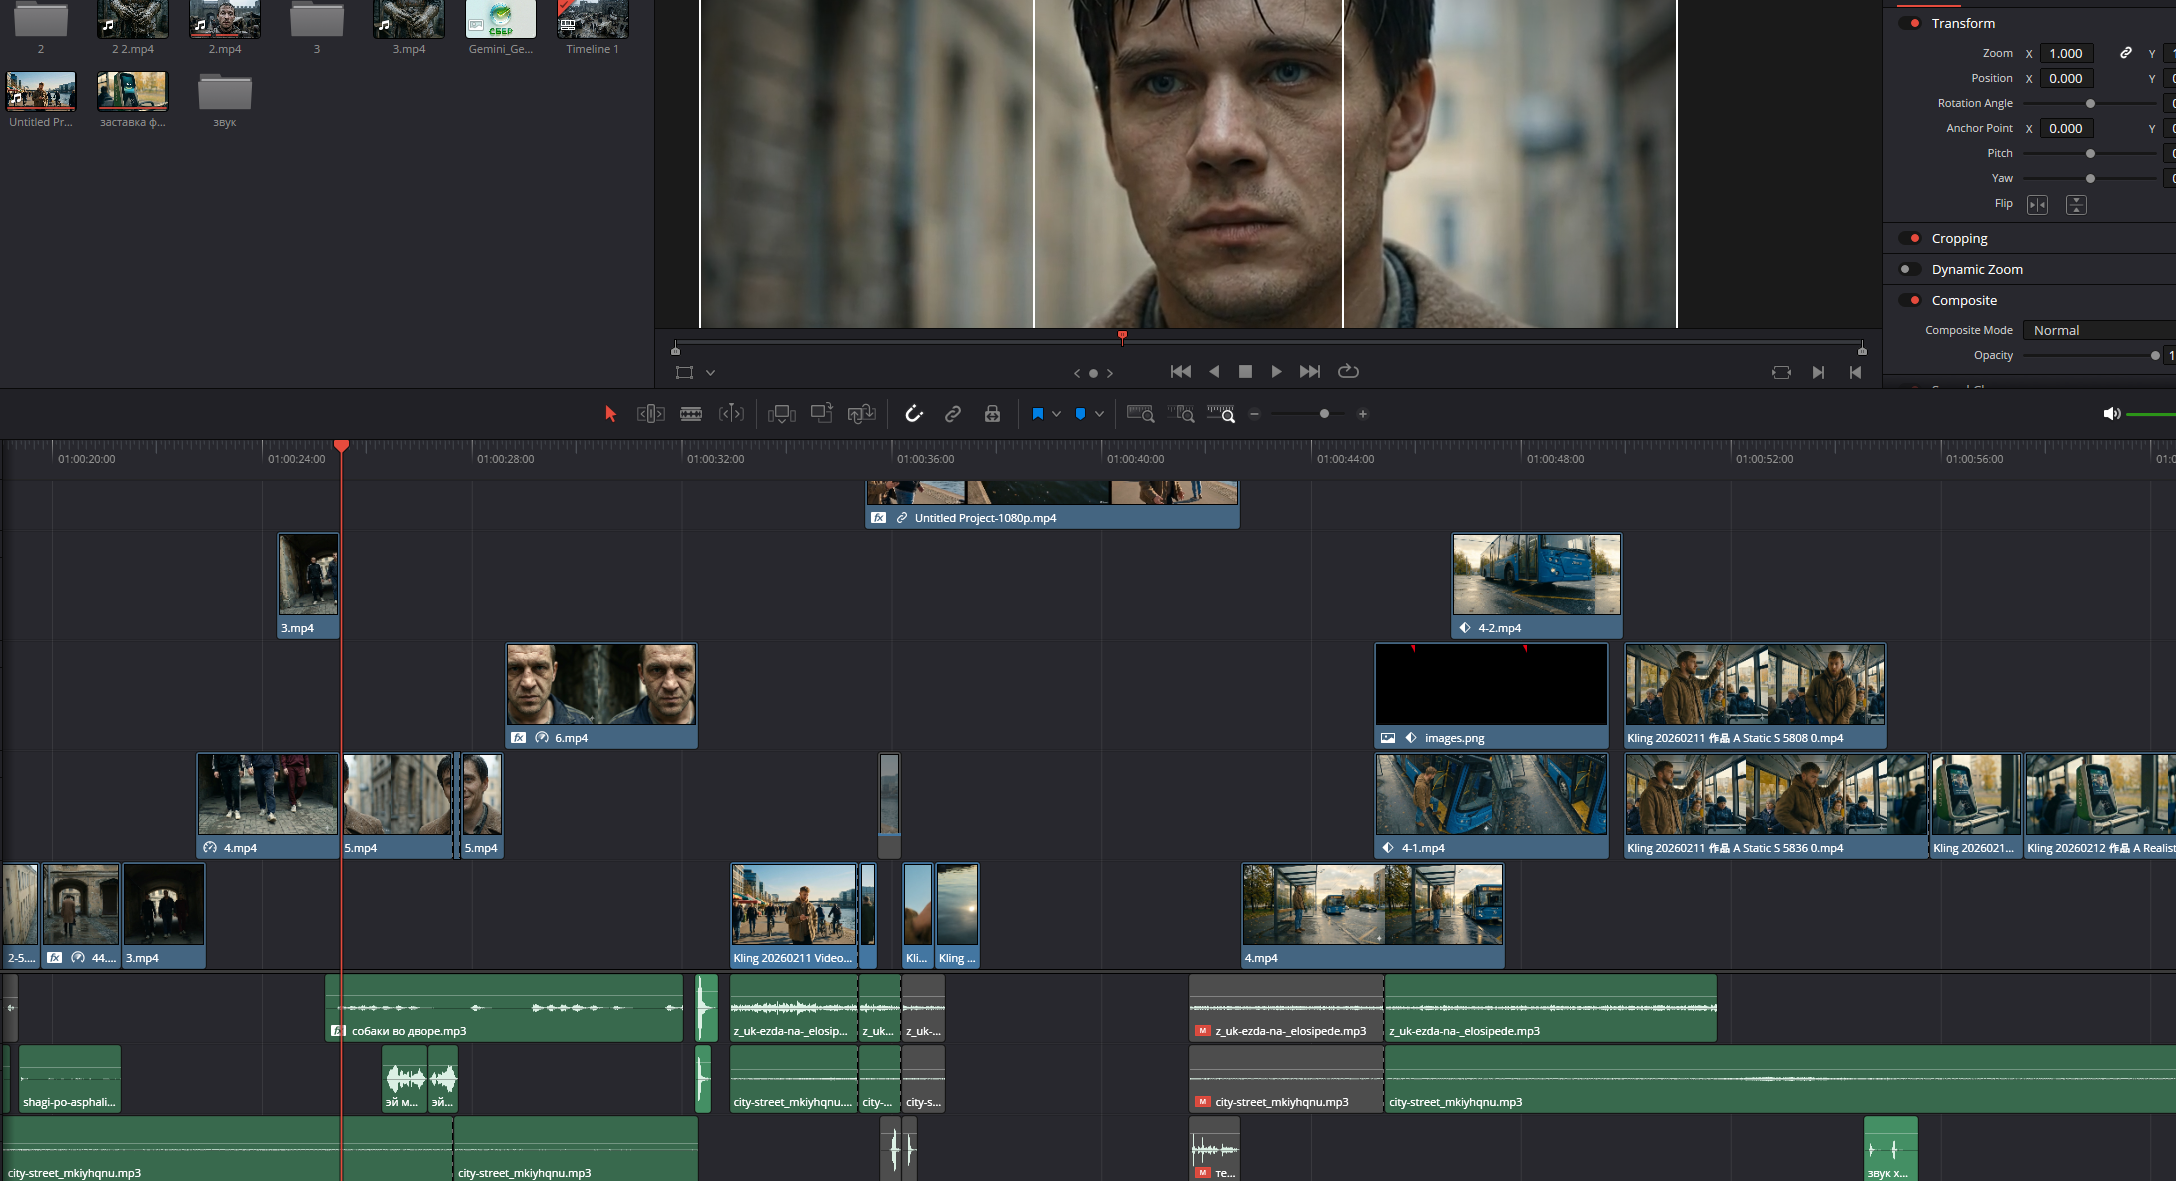
Task: Toggle linked selection chain icon
Action: [953, 414]
